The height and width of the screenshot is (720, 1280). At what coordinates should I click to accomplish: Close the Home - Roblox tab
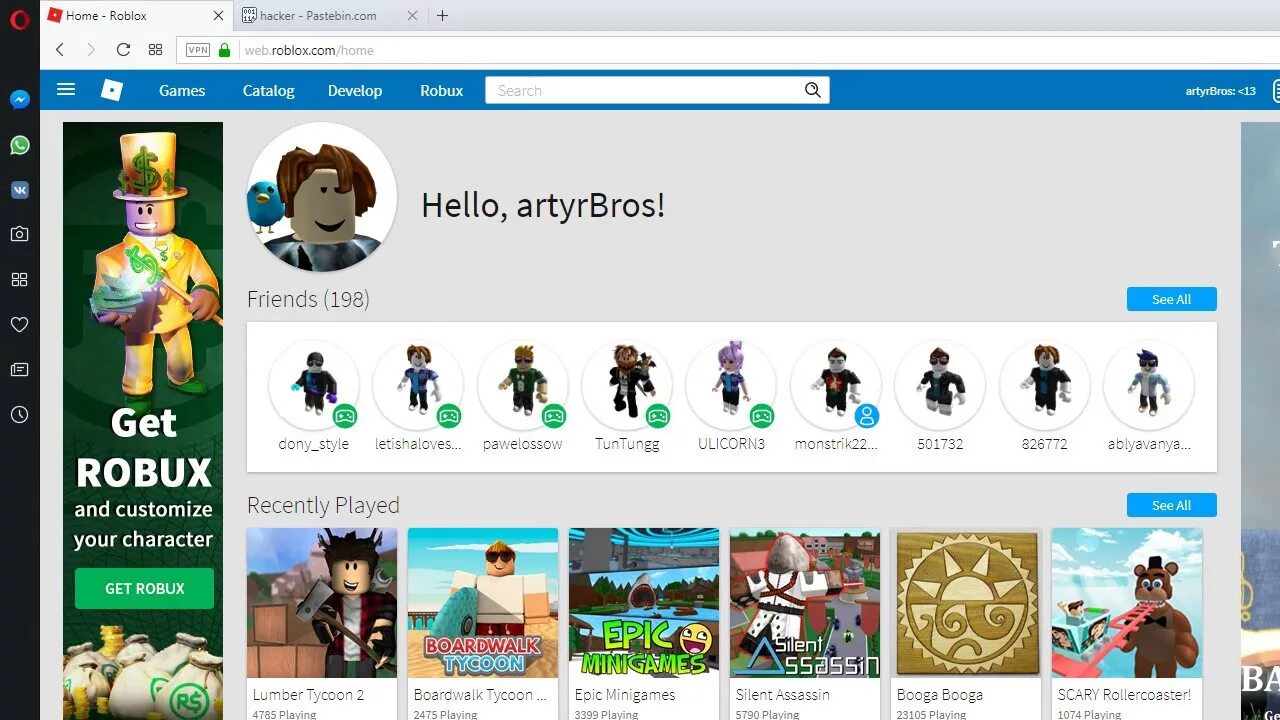tap(219, 16)
